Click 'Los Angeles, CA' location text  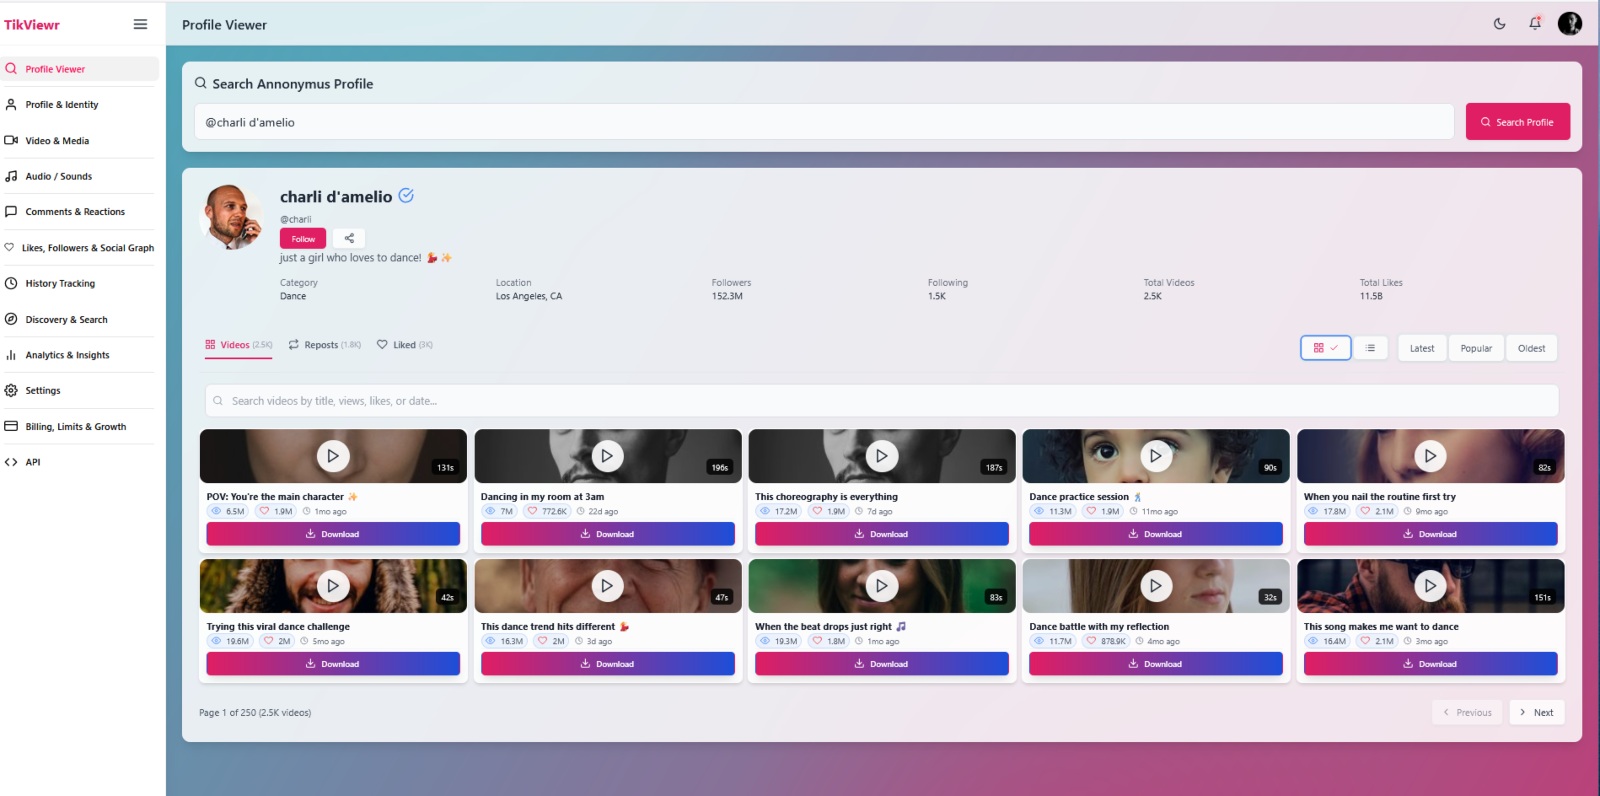click(529, 297)
